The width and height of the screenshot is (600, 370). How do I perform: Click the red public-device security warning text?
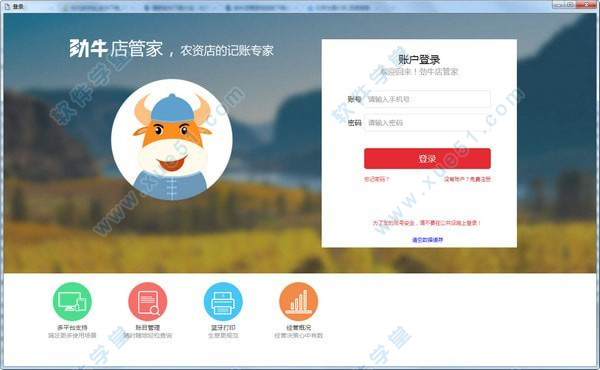427,223
